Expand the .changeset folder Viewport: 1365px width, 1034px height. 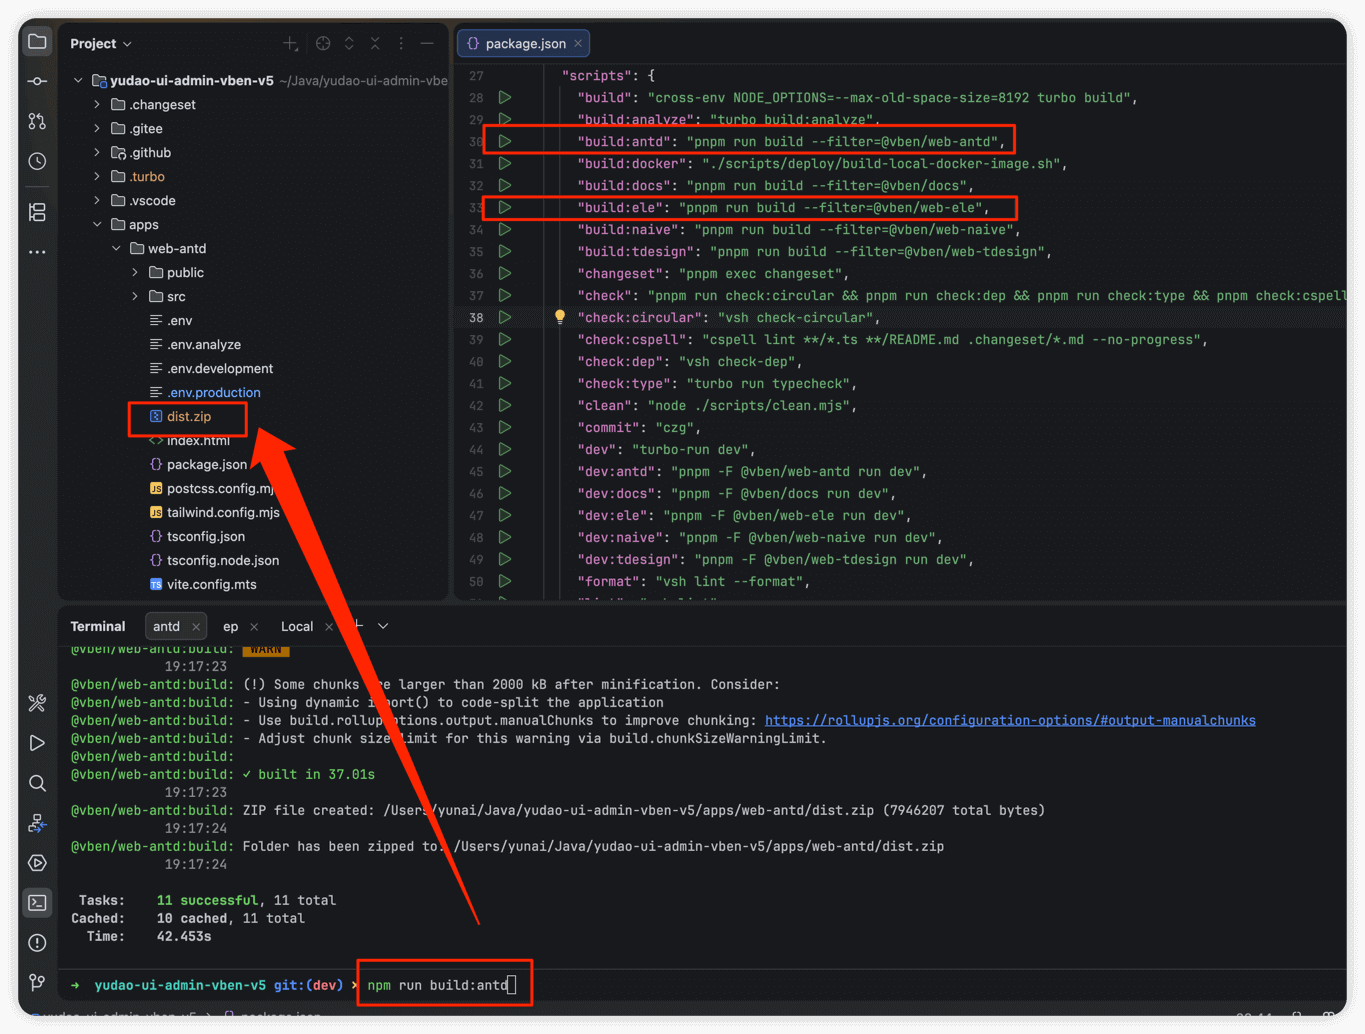[x=97, y=105]
